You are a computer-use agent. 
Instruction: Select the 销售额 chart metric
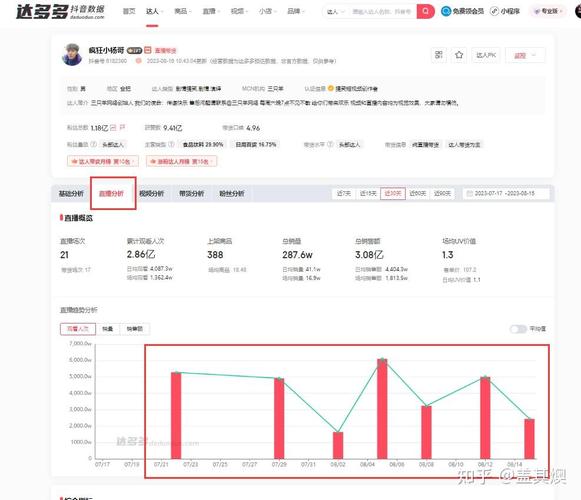[x=135, y=329]
